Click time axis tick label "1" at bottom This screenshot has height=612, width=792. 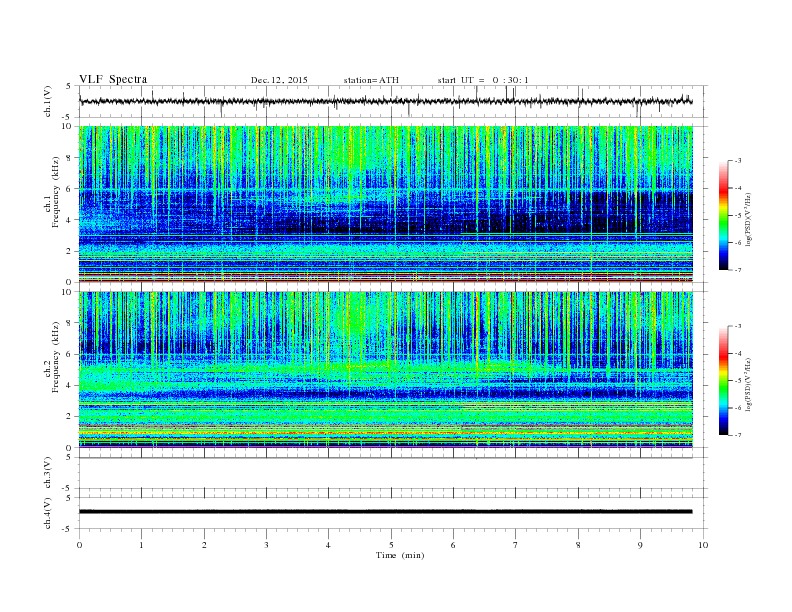141,545
